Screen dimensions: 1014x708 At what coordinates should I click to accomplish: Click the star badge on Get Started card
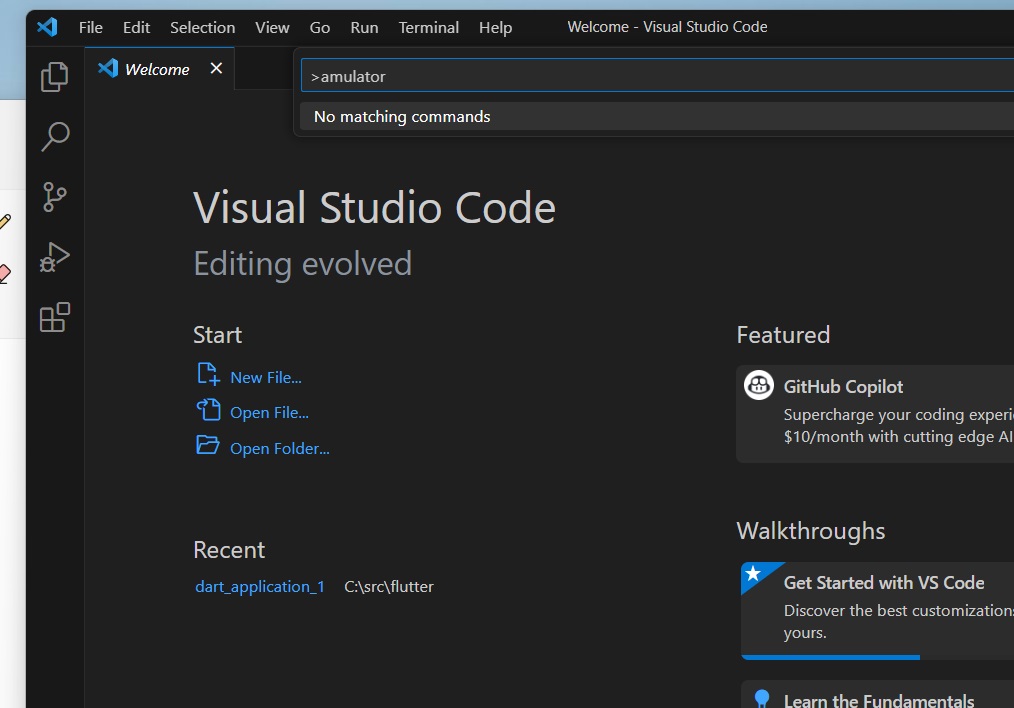(x=753, y=573)
